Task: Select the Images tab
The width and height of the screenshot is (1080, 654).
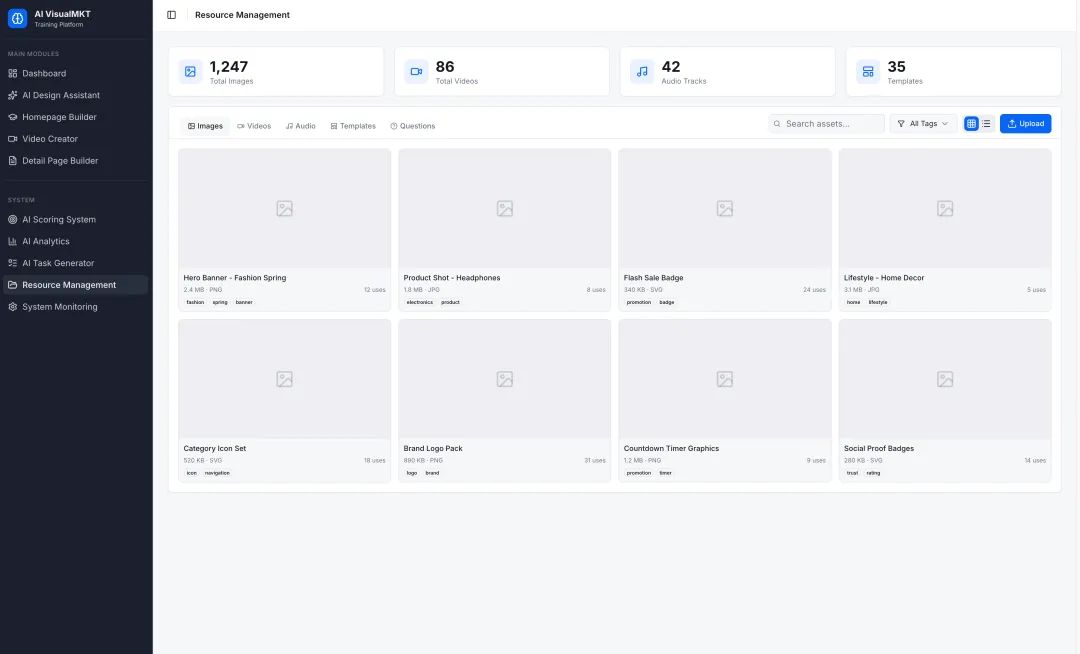Action: point(205,126)
